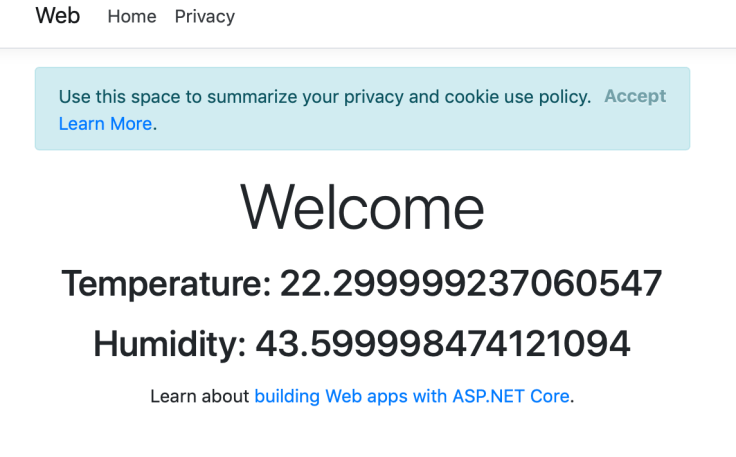Open the Learn More link

coord(105,124)
